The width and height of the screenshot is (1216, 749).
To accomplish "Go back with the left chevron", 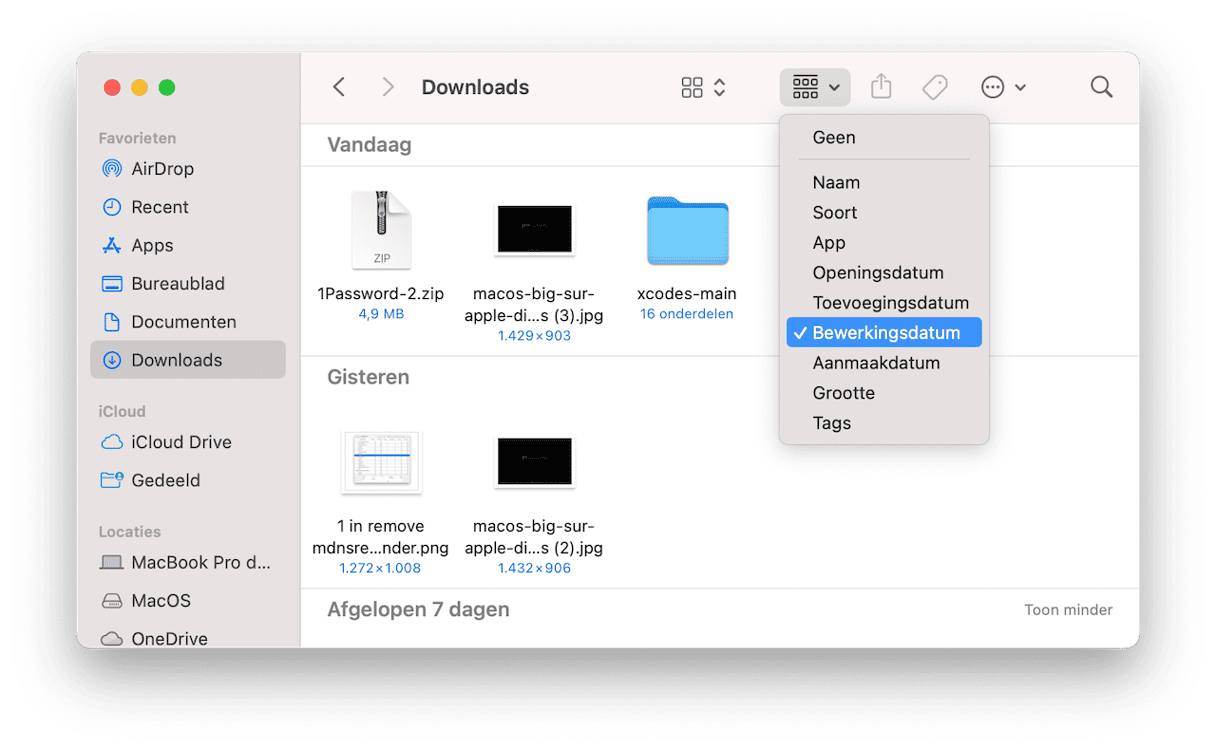I will (x=339, y=87).
